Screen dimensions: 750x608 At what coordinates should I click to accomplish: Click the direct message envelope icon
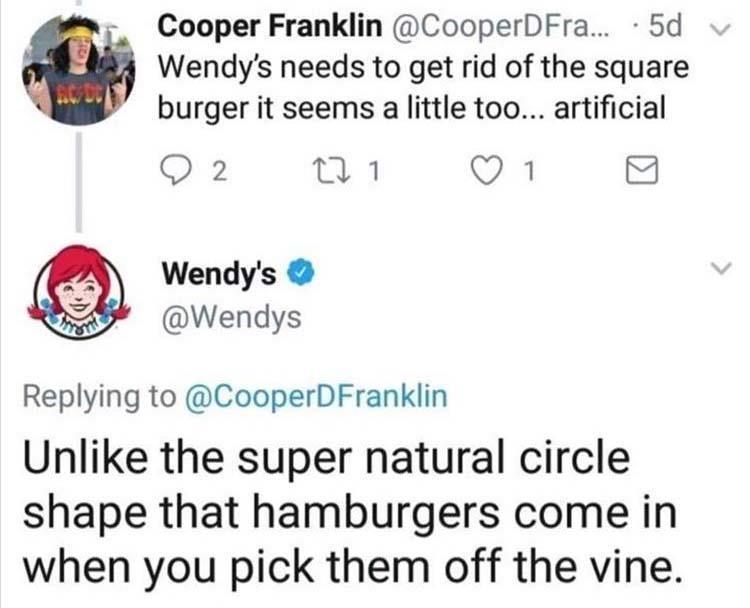(x=642, y=170)
